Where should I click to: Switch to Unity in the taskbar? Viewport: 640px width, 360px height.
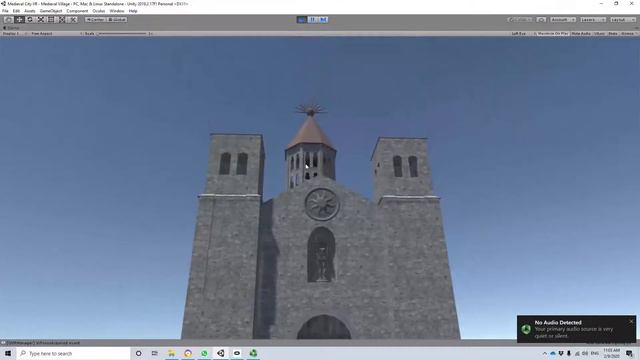220,353
